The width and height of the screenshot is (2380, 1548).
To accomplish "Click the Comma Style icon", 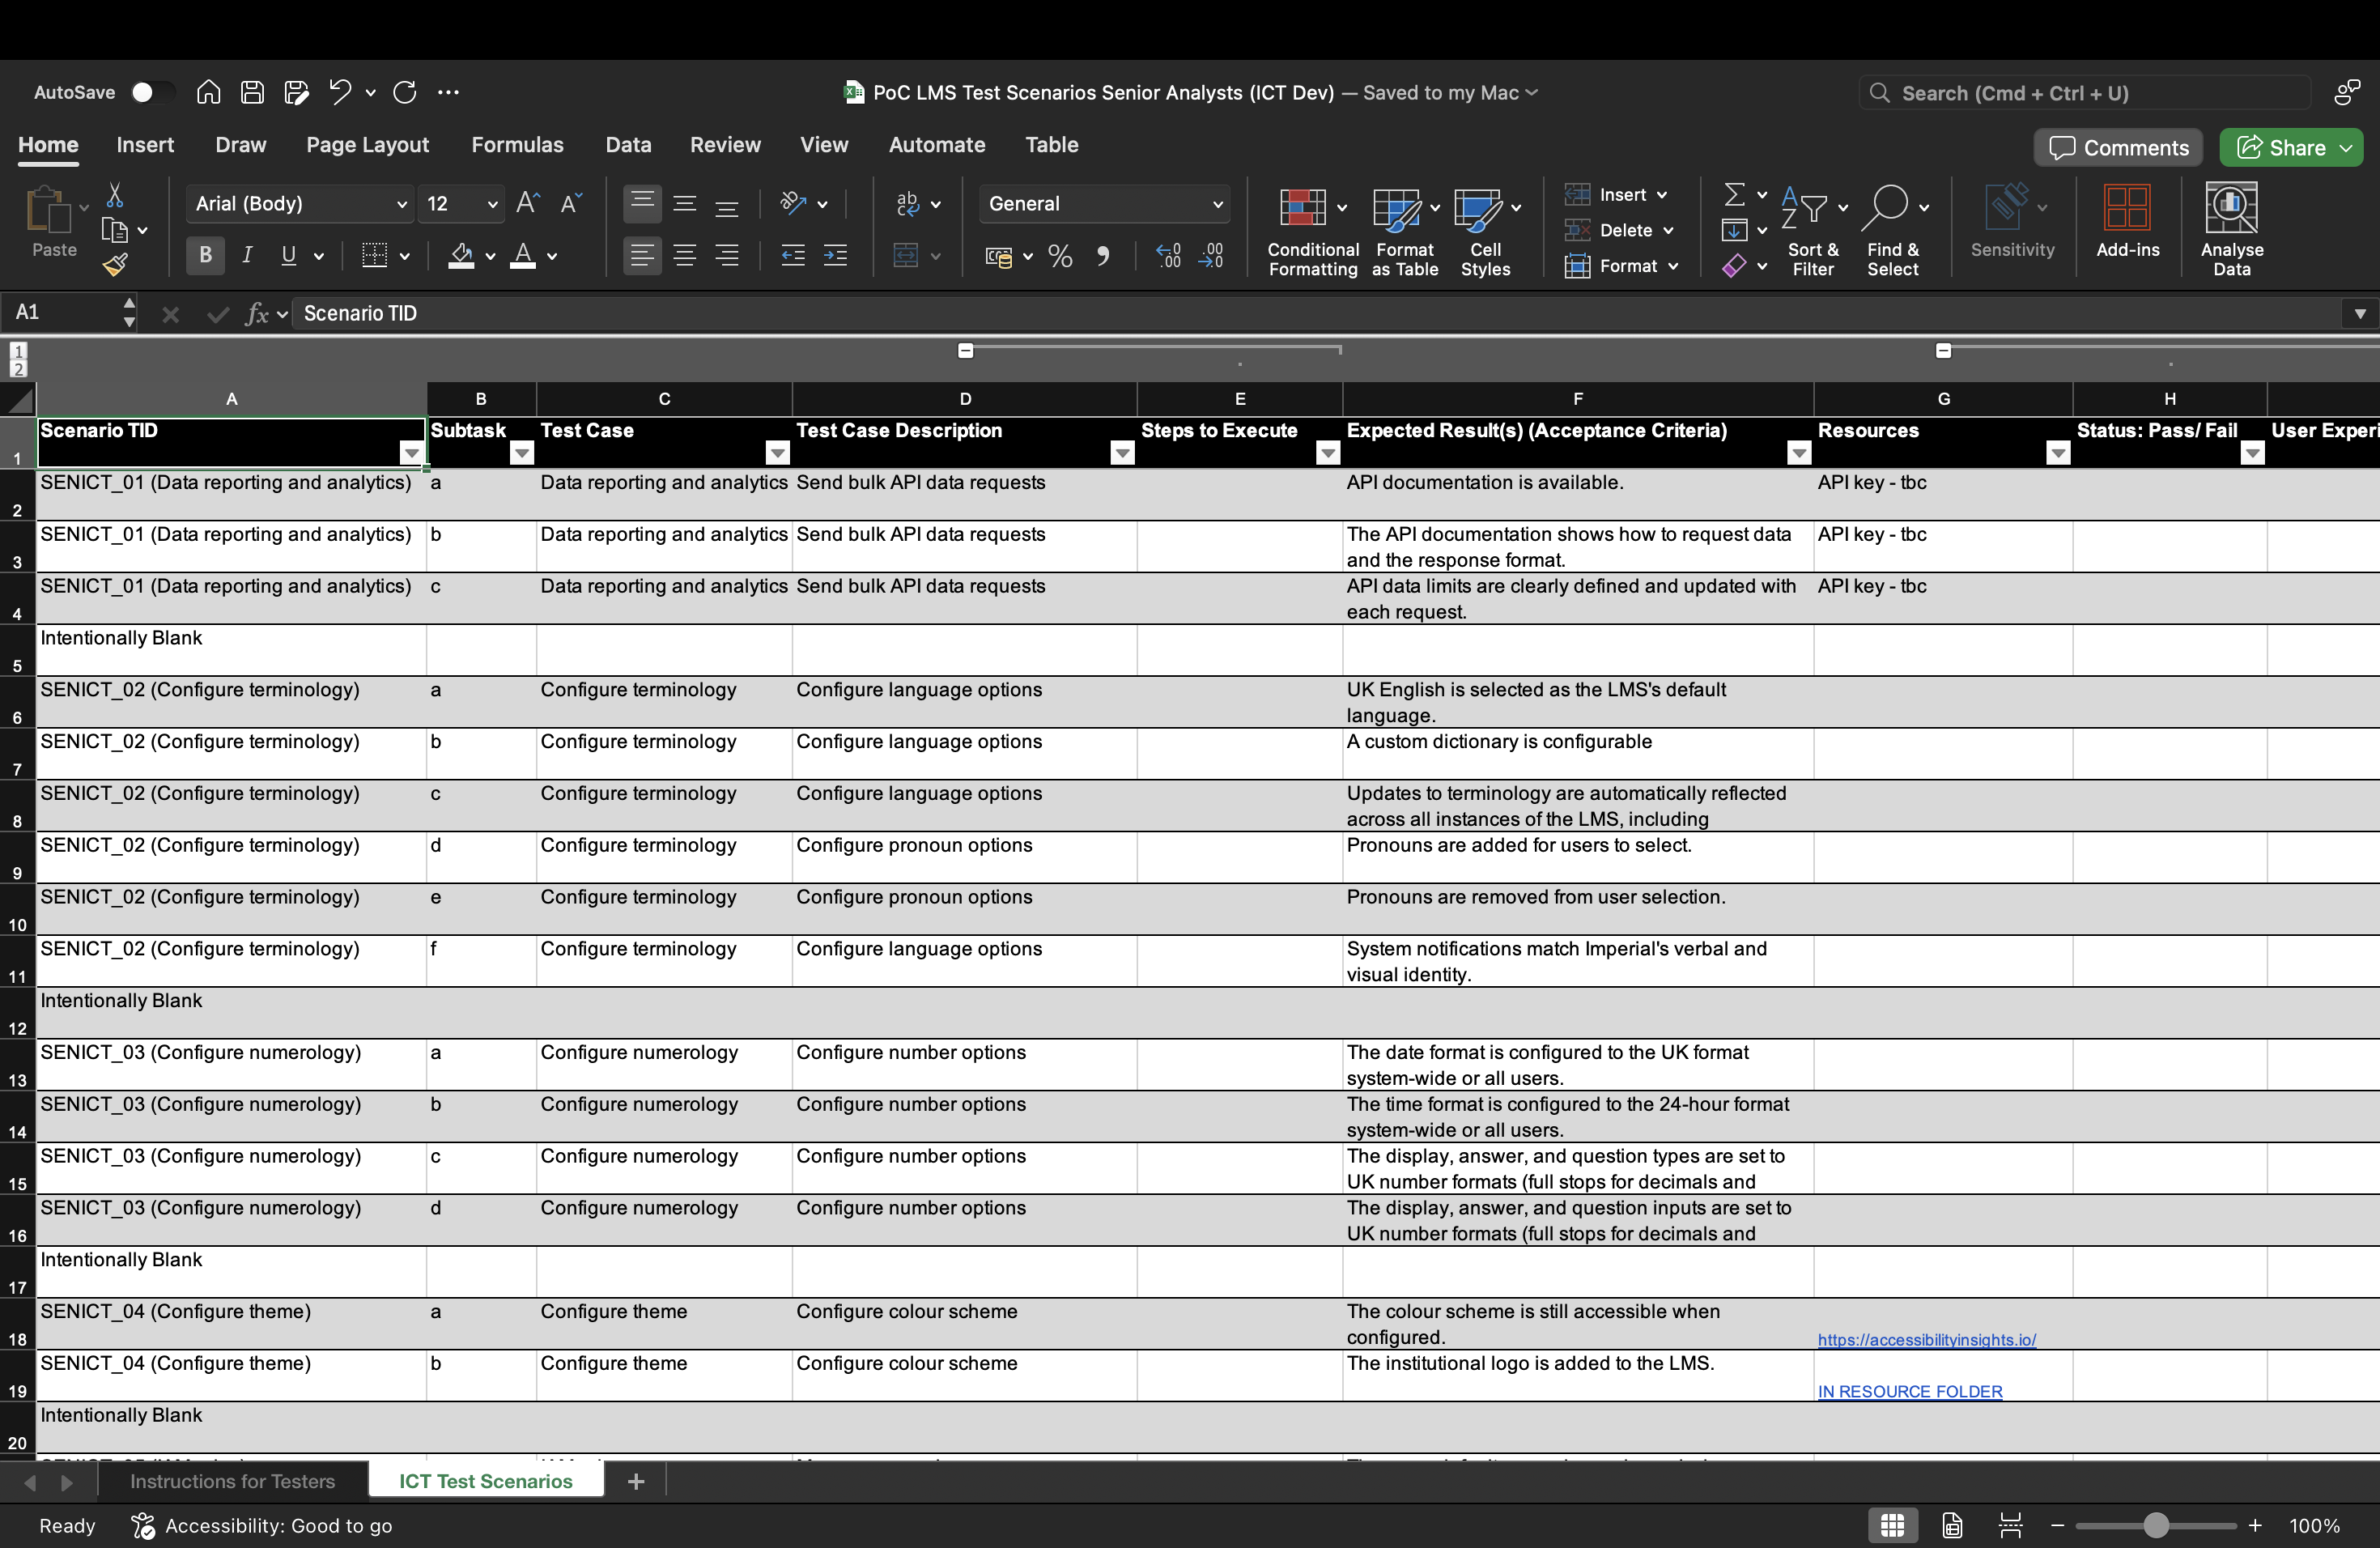I will pyautogui.click(x=1103, y=256).
